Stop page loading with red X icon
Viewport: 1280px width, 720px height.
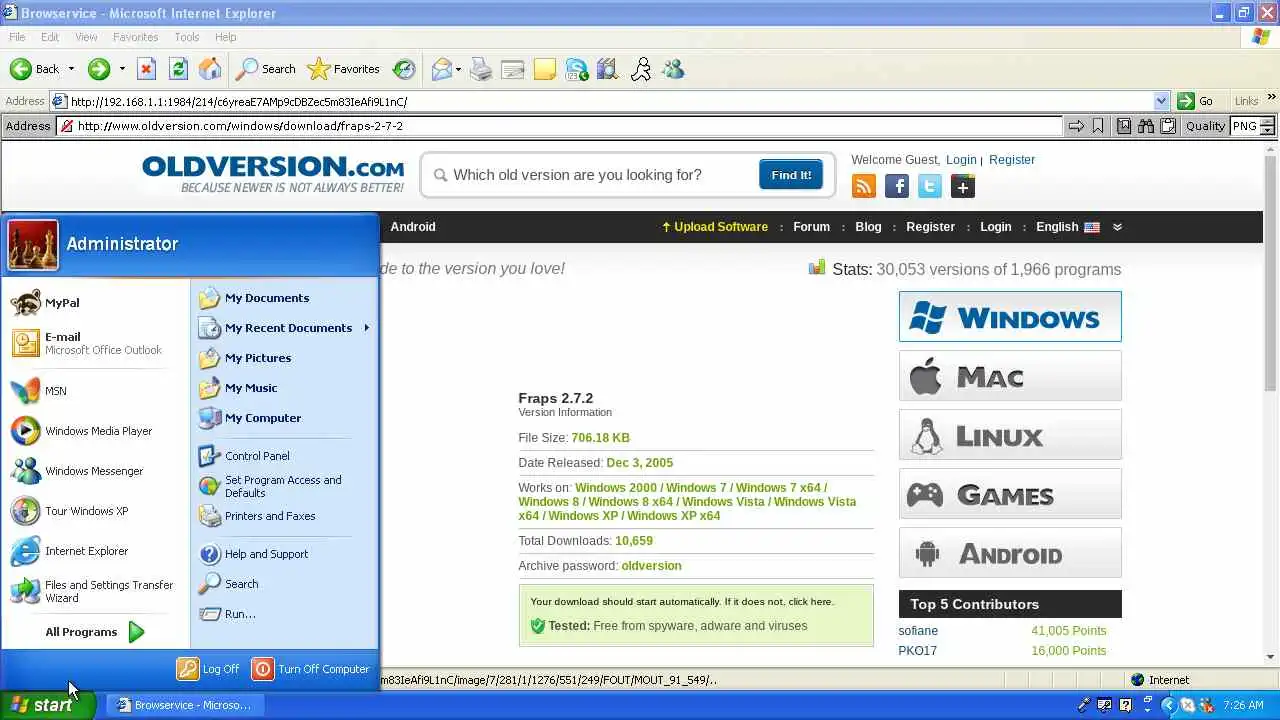coord(146,69)
